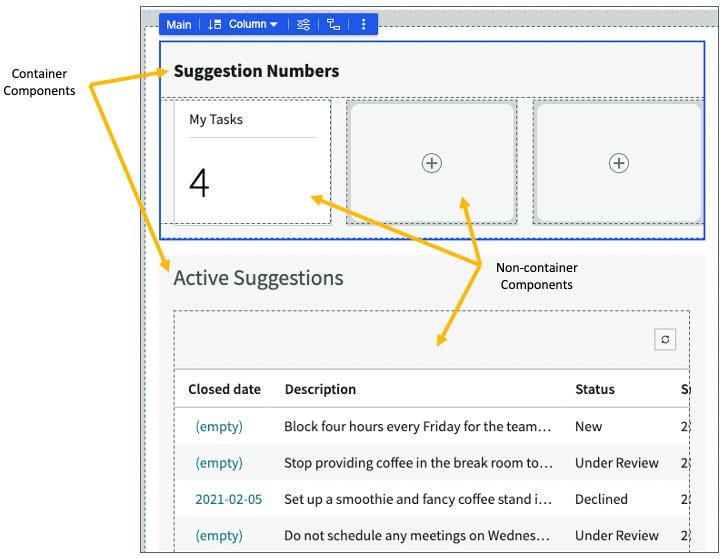Refresh the Active Suggestions list
This screenshot has width=724, height=559.
[665, 340]
